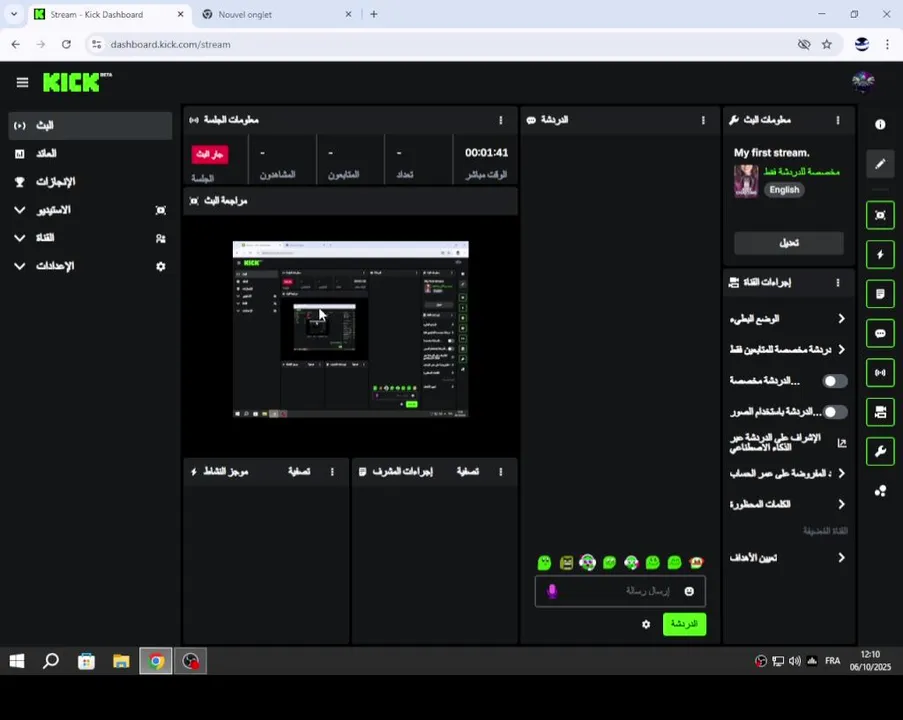Open the three-dot menu of إجراءات القناة panel
The height and width of the screenshot is (720, 903).
[837, 282]
